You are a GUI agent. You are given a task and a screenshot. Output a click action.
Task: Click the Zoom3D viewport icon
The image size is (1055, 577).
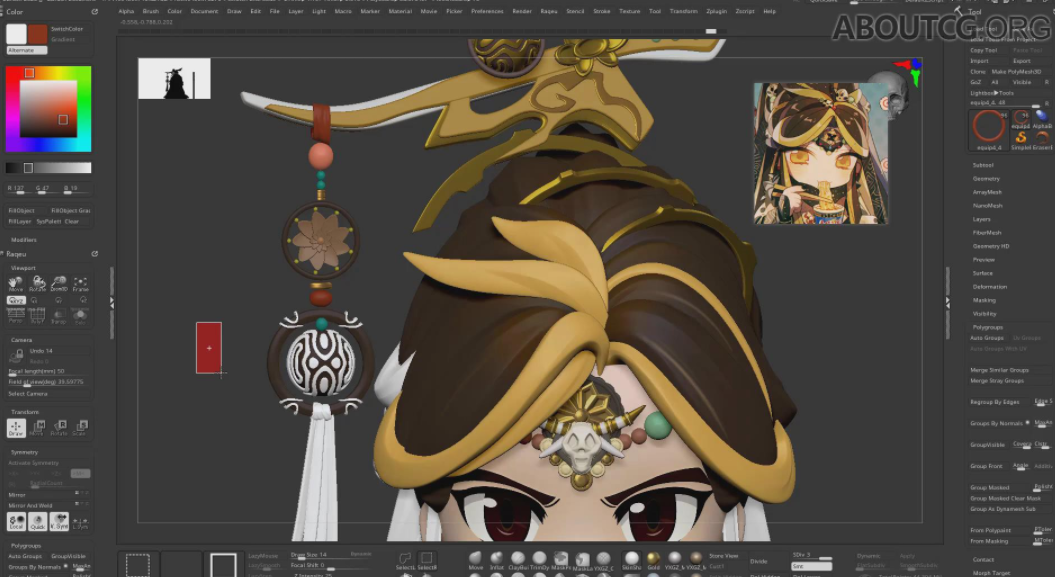click(x=59, y=283)
